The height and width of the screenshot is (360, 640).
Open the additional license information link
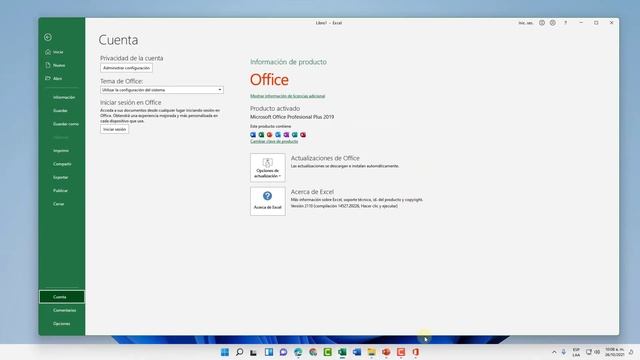[287, 96]
